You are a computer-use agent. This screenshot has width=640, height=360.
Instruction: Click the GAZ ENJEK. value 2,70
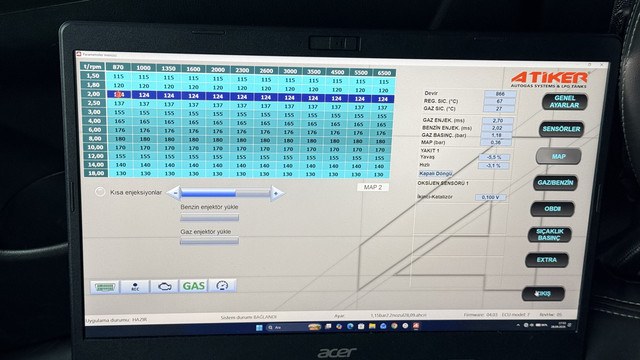point(498,120)
